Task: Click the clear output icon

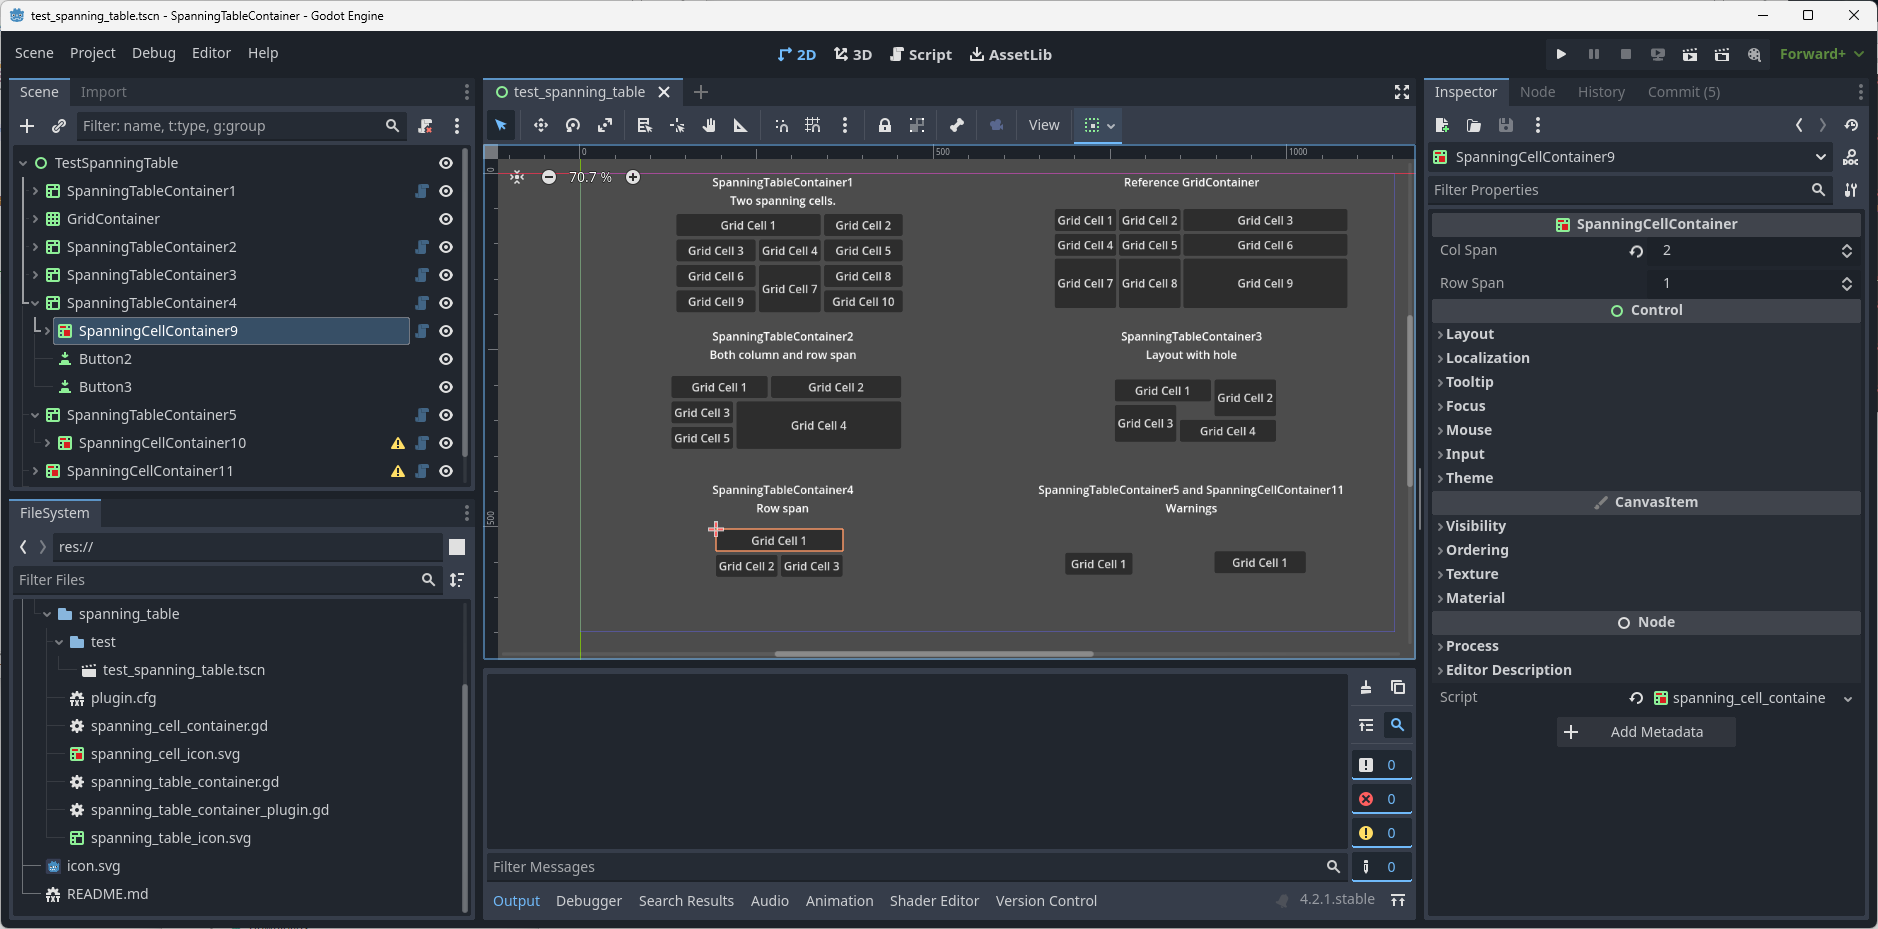Action: pos(1366,687)
